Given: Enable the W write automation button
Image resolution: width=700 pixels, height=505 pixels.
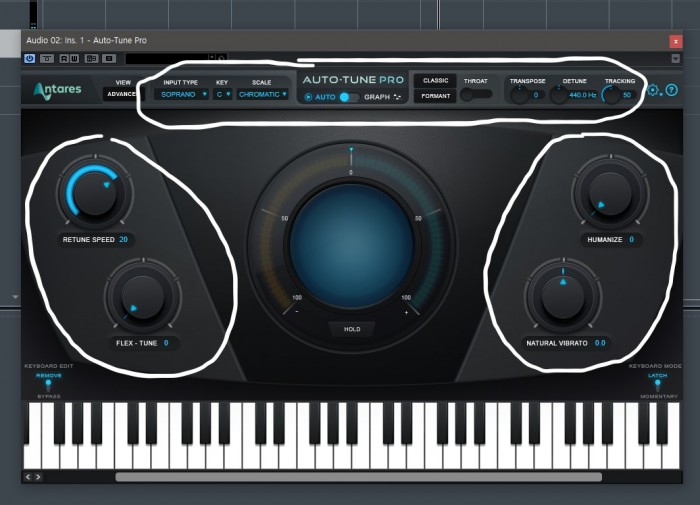Looking at the screenshot, I should pos(74,58).
